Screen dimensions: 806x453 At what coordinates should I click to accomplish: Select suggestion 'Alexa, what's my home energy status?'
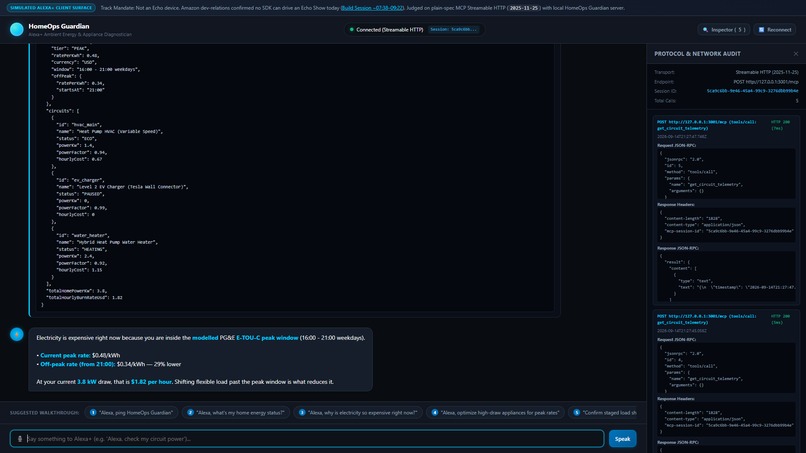[x=235, y=412]
